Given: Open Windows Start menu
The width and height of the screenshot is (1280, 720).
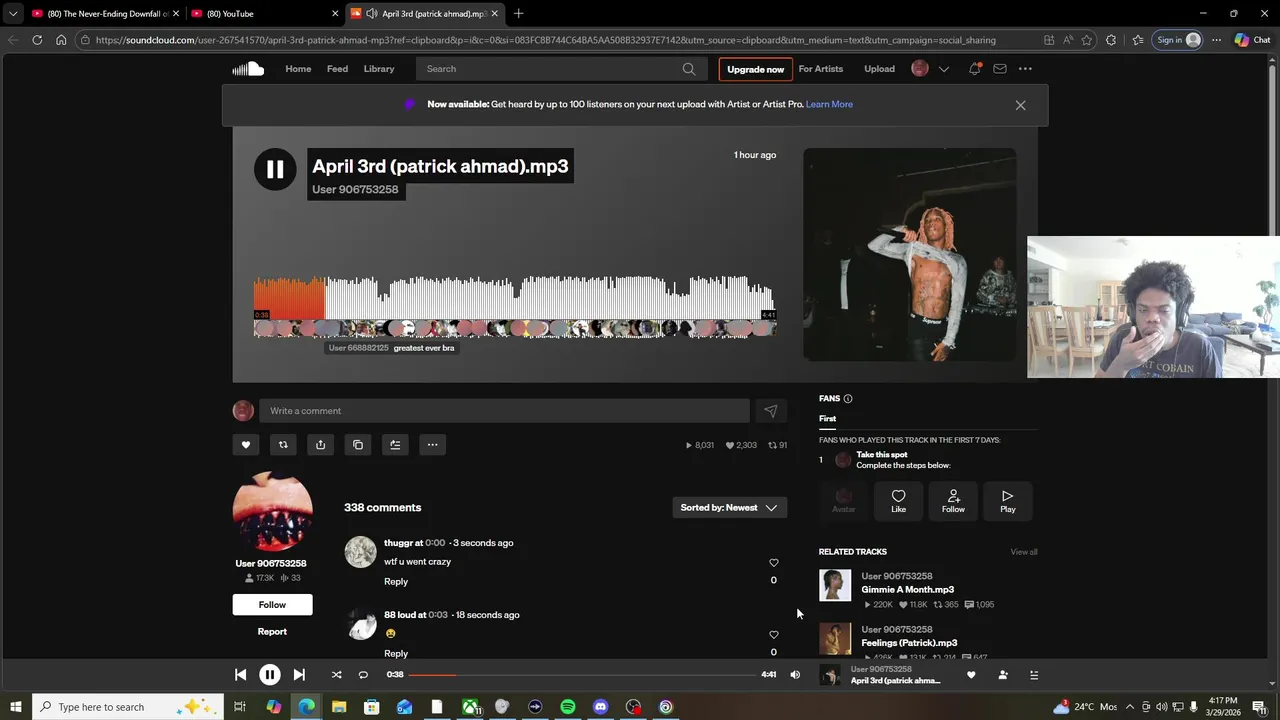Looking at the screenshot, I should click(x=16, y=707).
